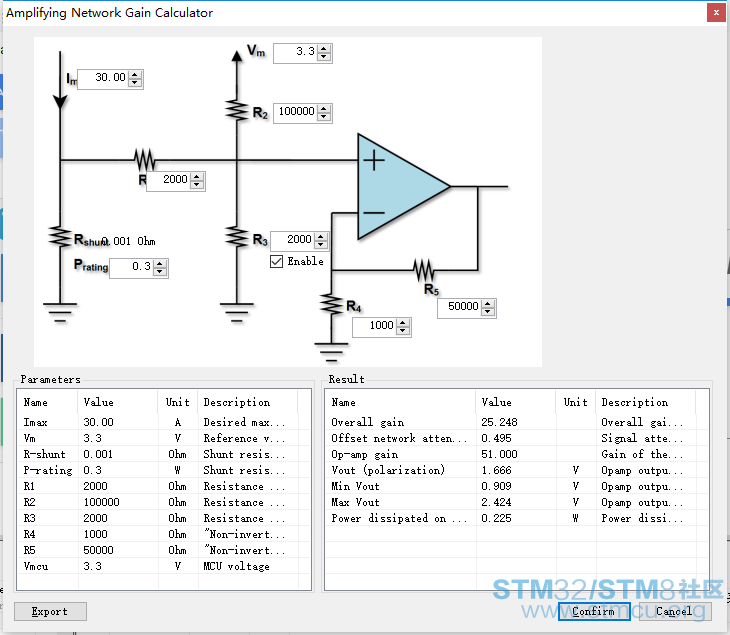
Task: Click the Value column header in Result
Action: pos(516,402)
